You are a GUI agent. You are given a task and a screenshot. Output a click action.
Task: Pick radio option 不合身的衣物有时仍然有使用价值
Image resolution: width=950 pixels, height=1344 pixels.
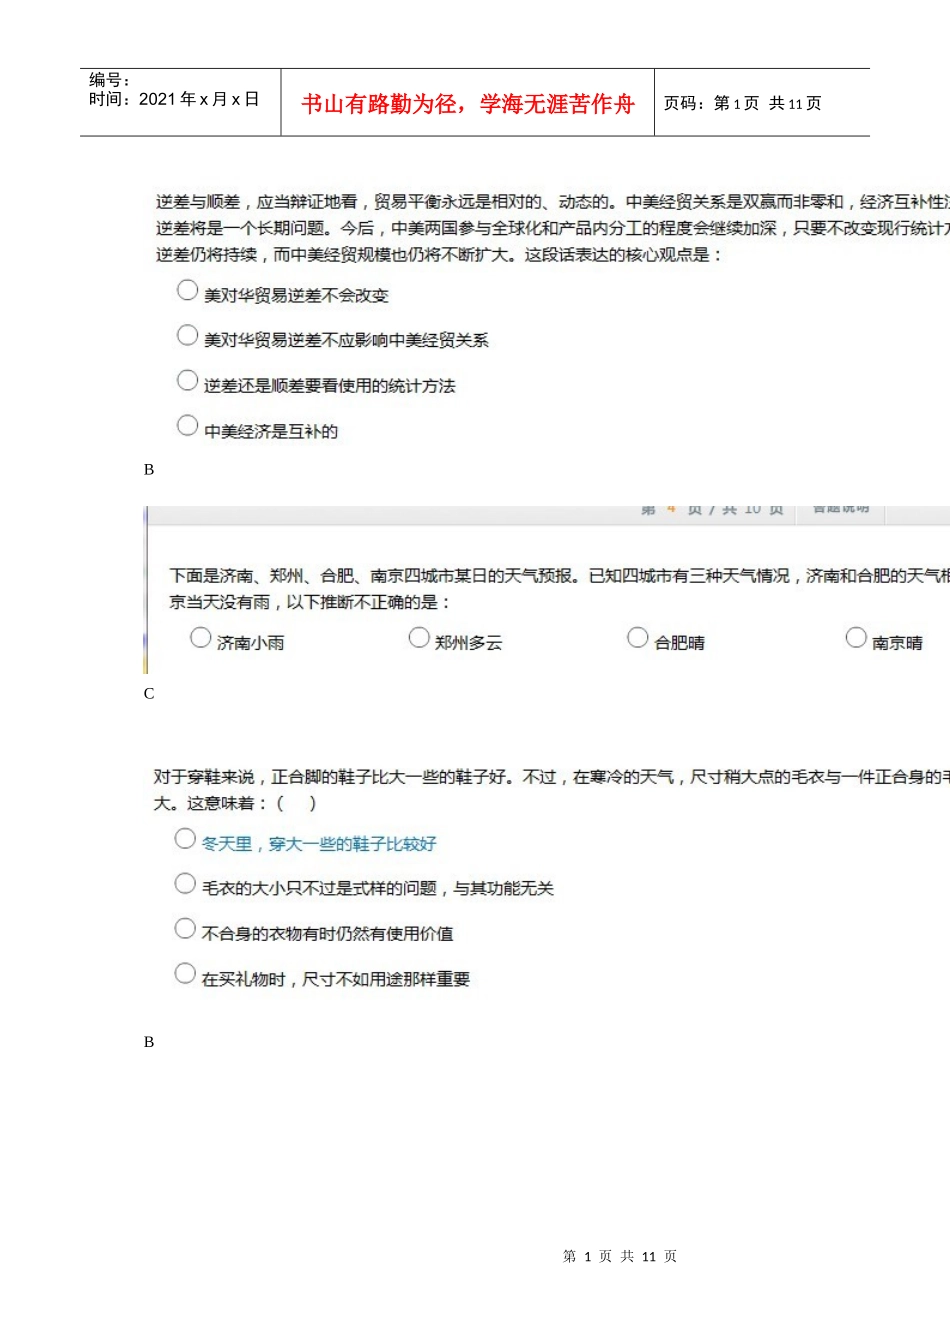185,928
